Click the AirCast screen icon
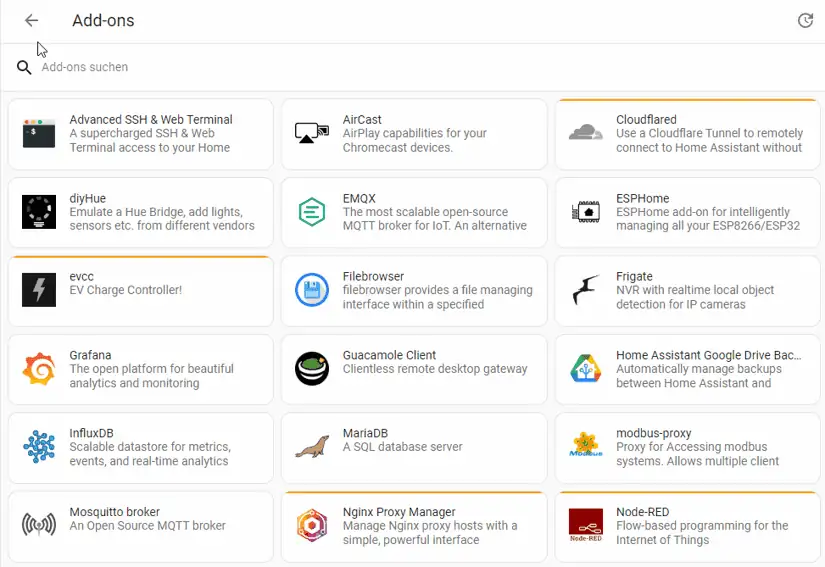 (312, 133)
